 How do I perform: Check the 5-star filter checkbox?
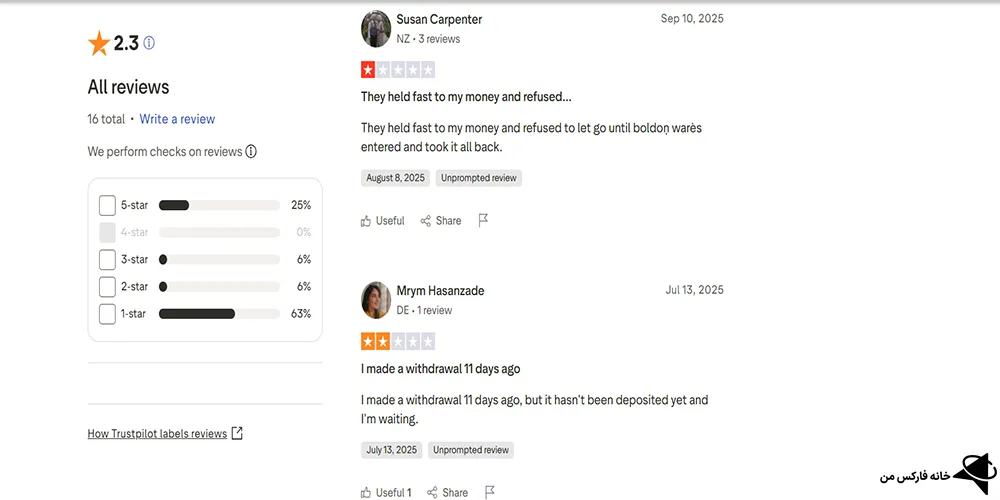point(108,205)
